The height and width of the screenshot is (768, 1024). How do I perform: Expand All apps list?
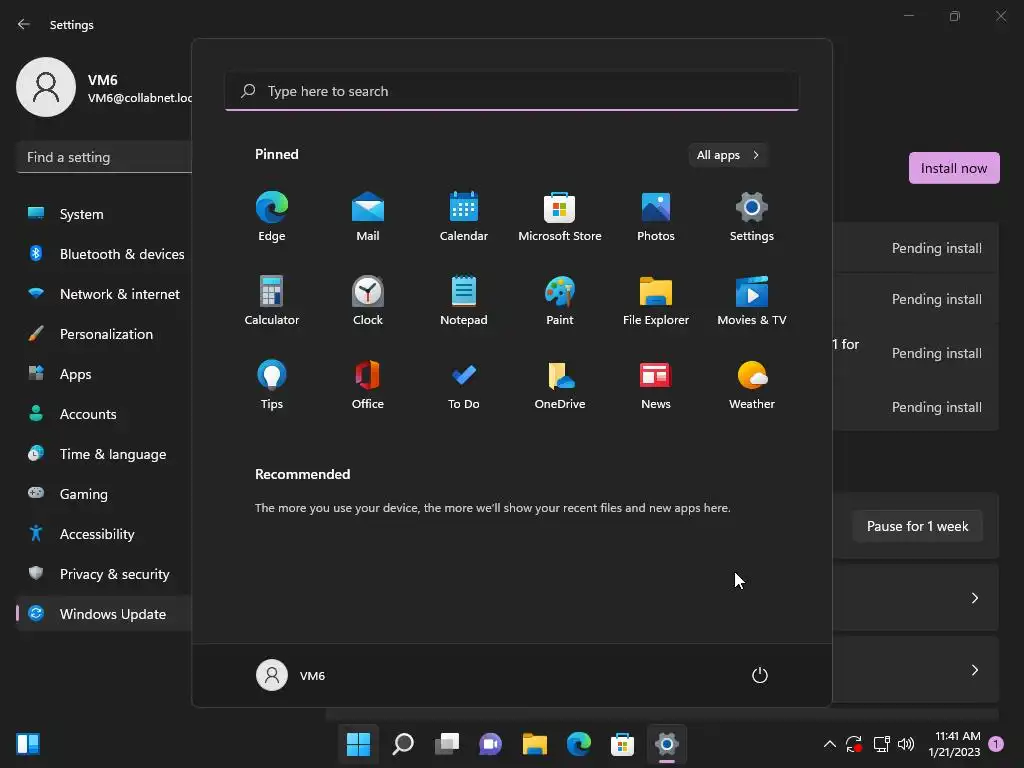[x=728, y=155]
